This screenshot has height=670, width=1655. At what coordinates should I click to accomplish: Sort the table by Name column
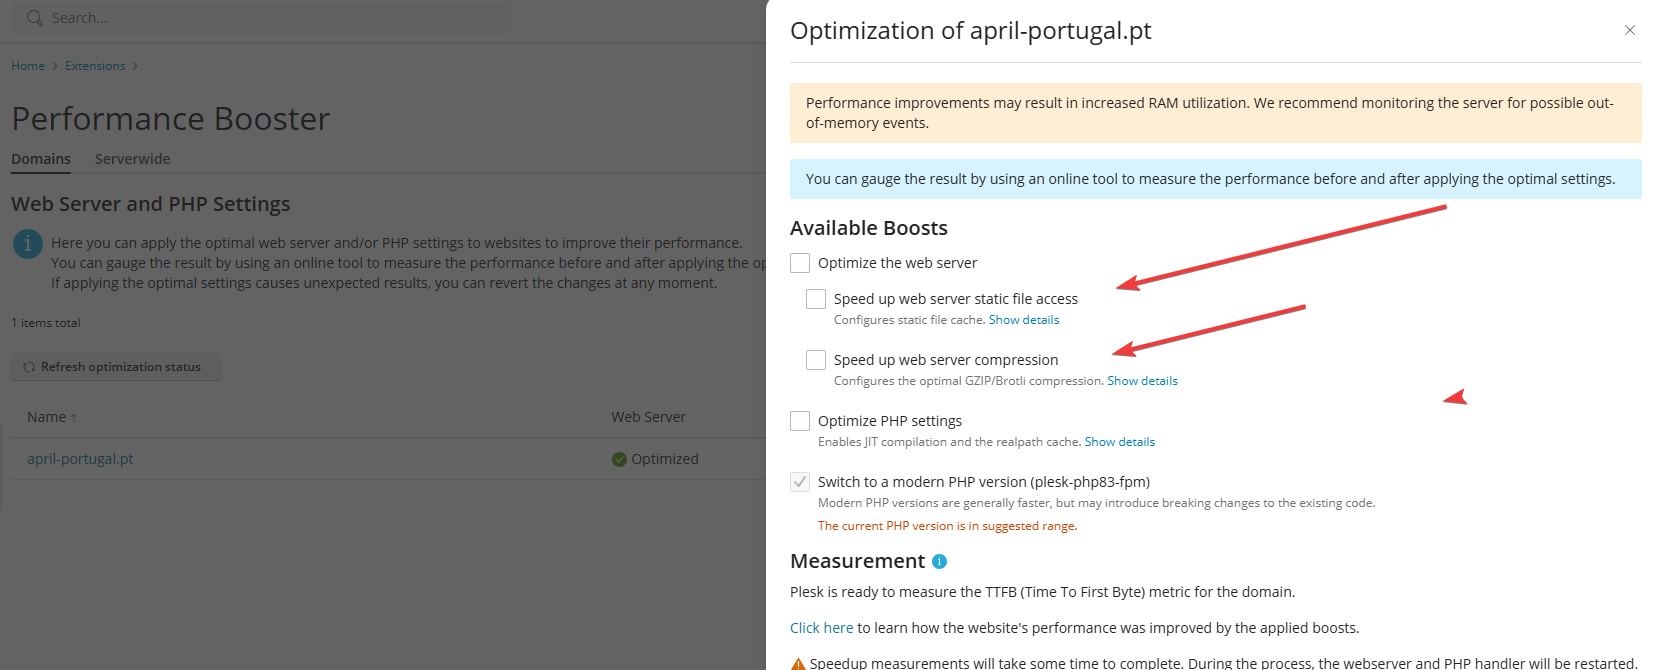[47, 417]
